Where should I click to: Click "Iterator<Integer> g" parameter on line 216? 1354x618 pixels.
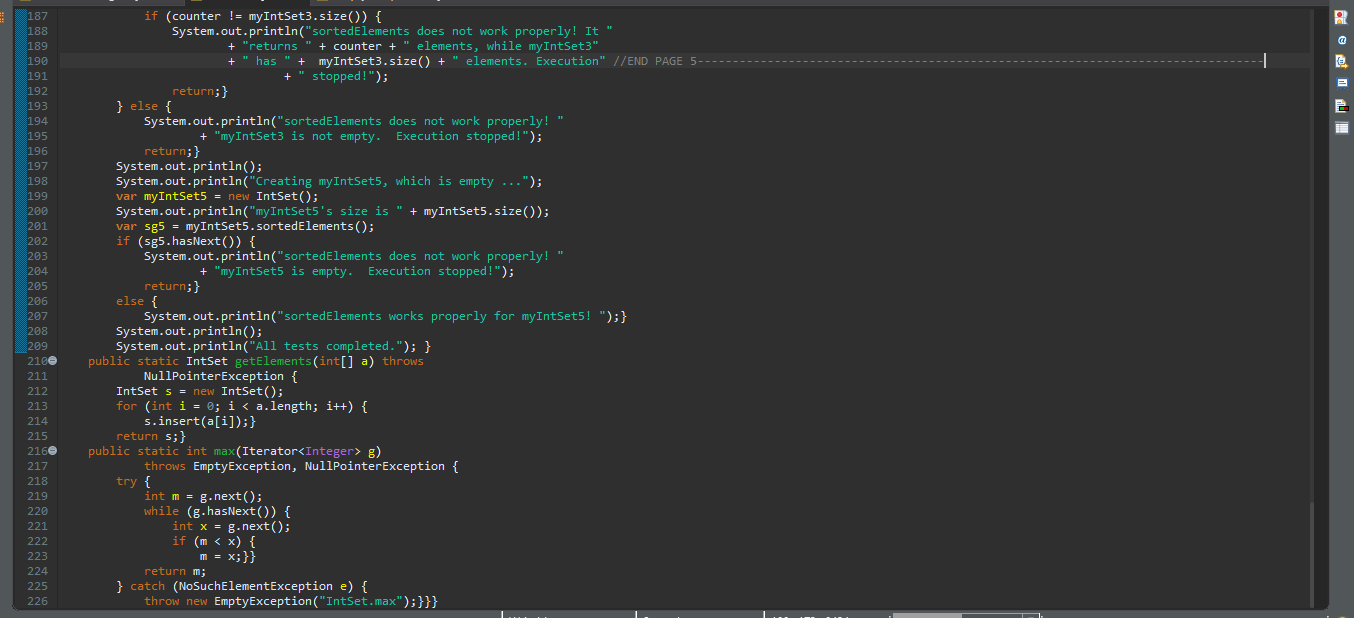tap(308, 451)
